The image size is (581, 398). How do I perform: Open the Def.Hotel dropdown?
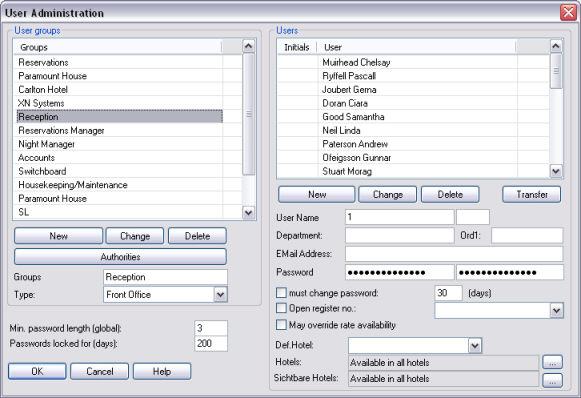(475, 346)
